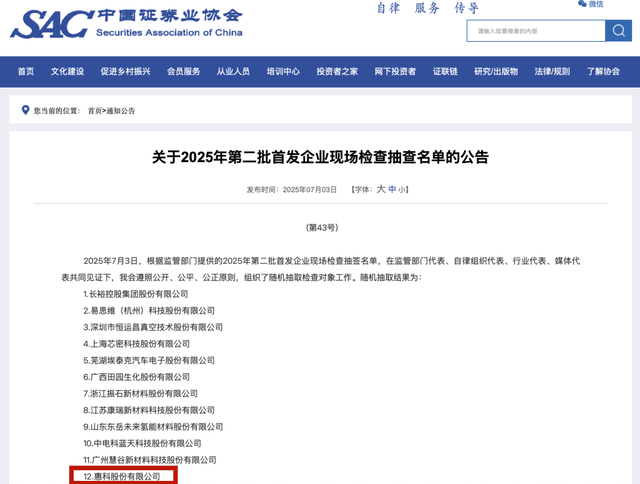This screenshot has height=484, width=640.
Task: Set font size to 大
Action: pyautogui.click(x=381, y=189)
